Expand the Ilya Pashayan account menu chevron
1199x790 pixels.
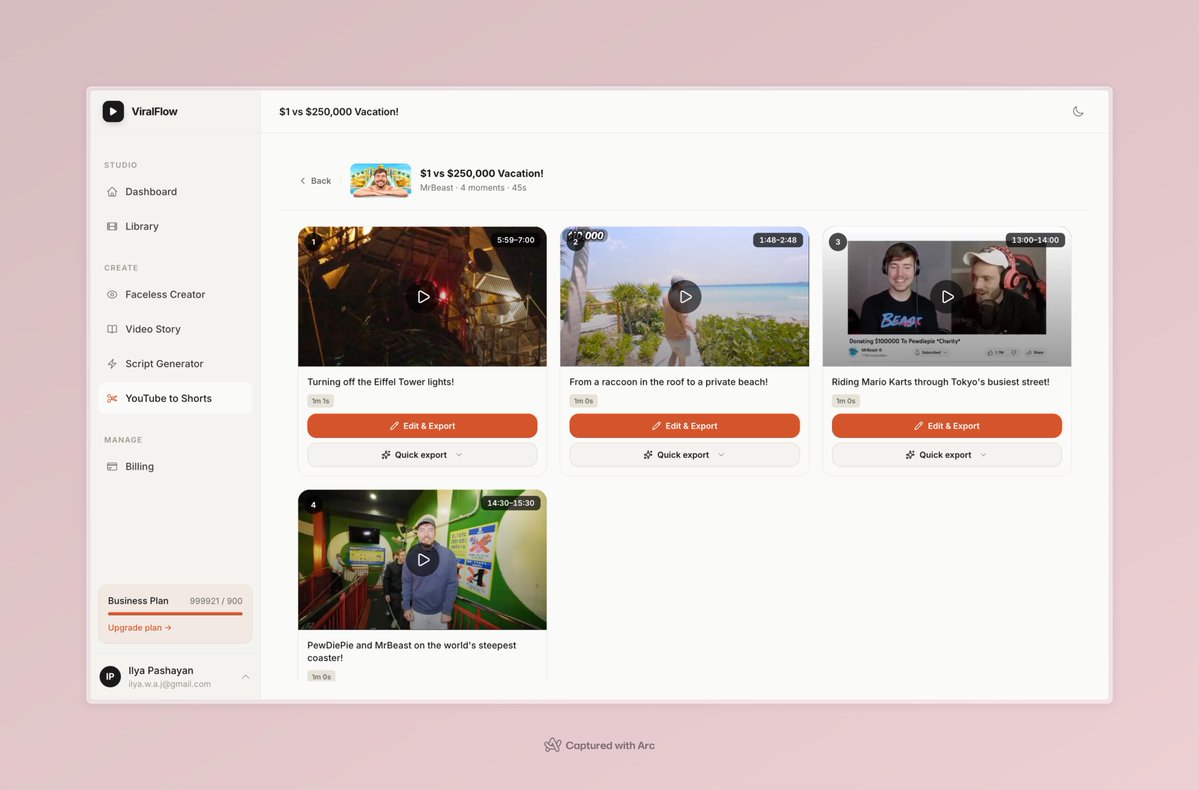pos(245,677)
